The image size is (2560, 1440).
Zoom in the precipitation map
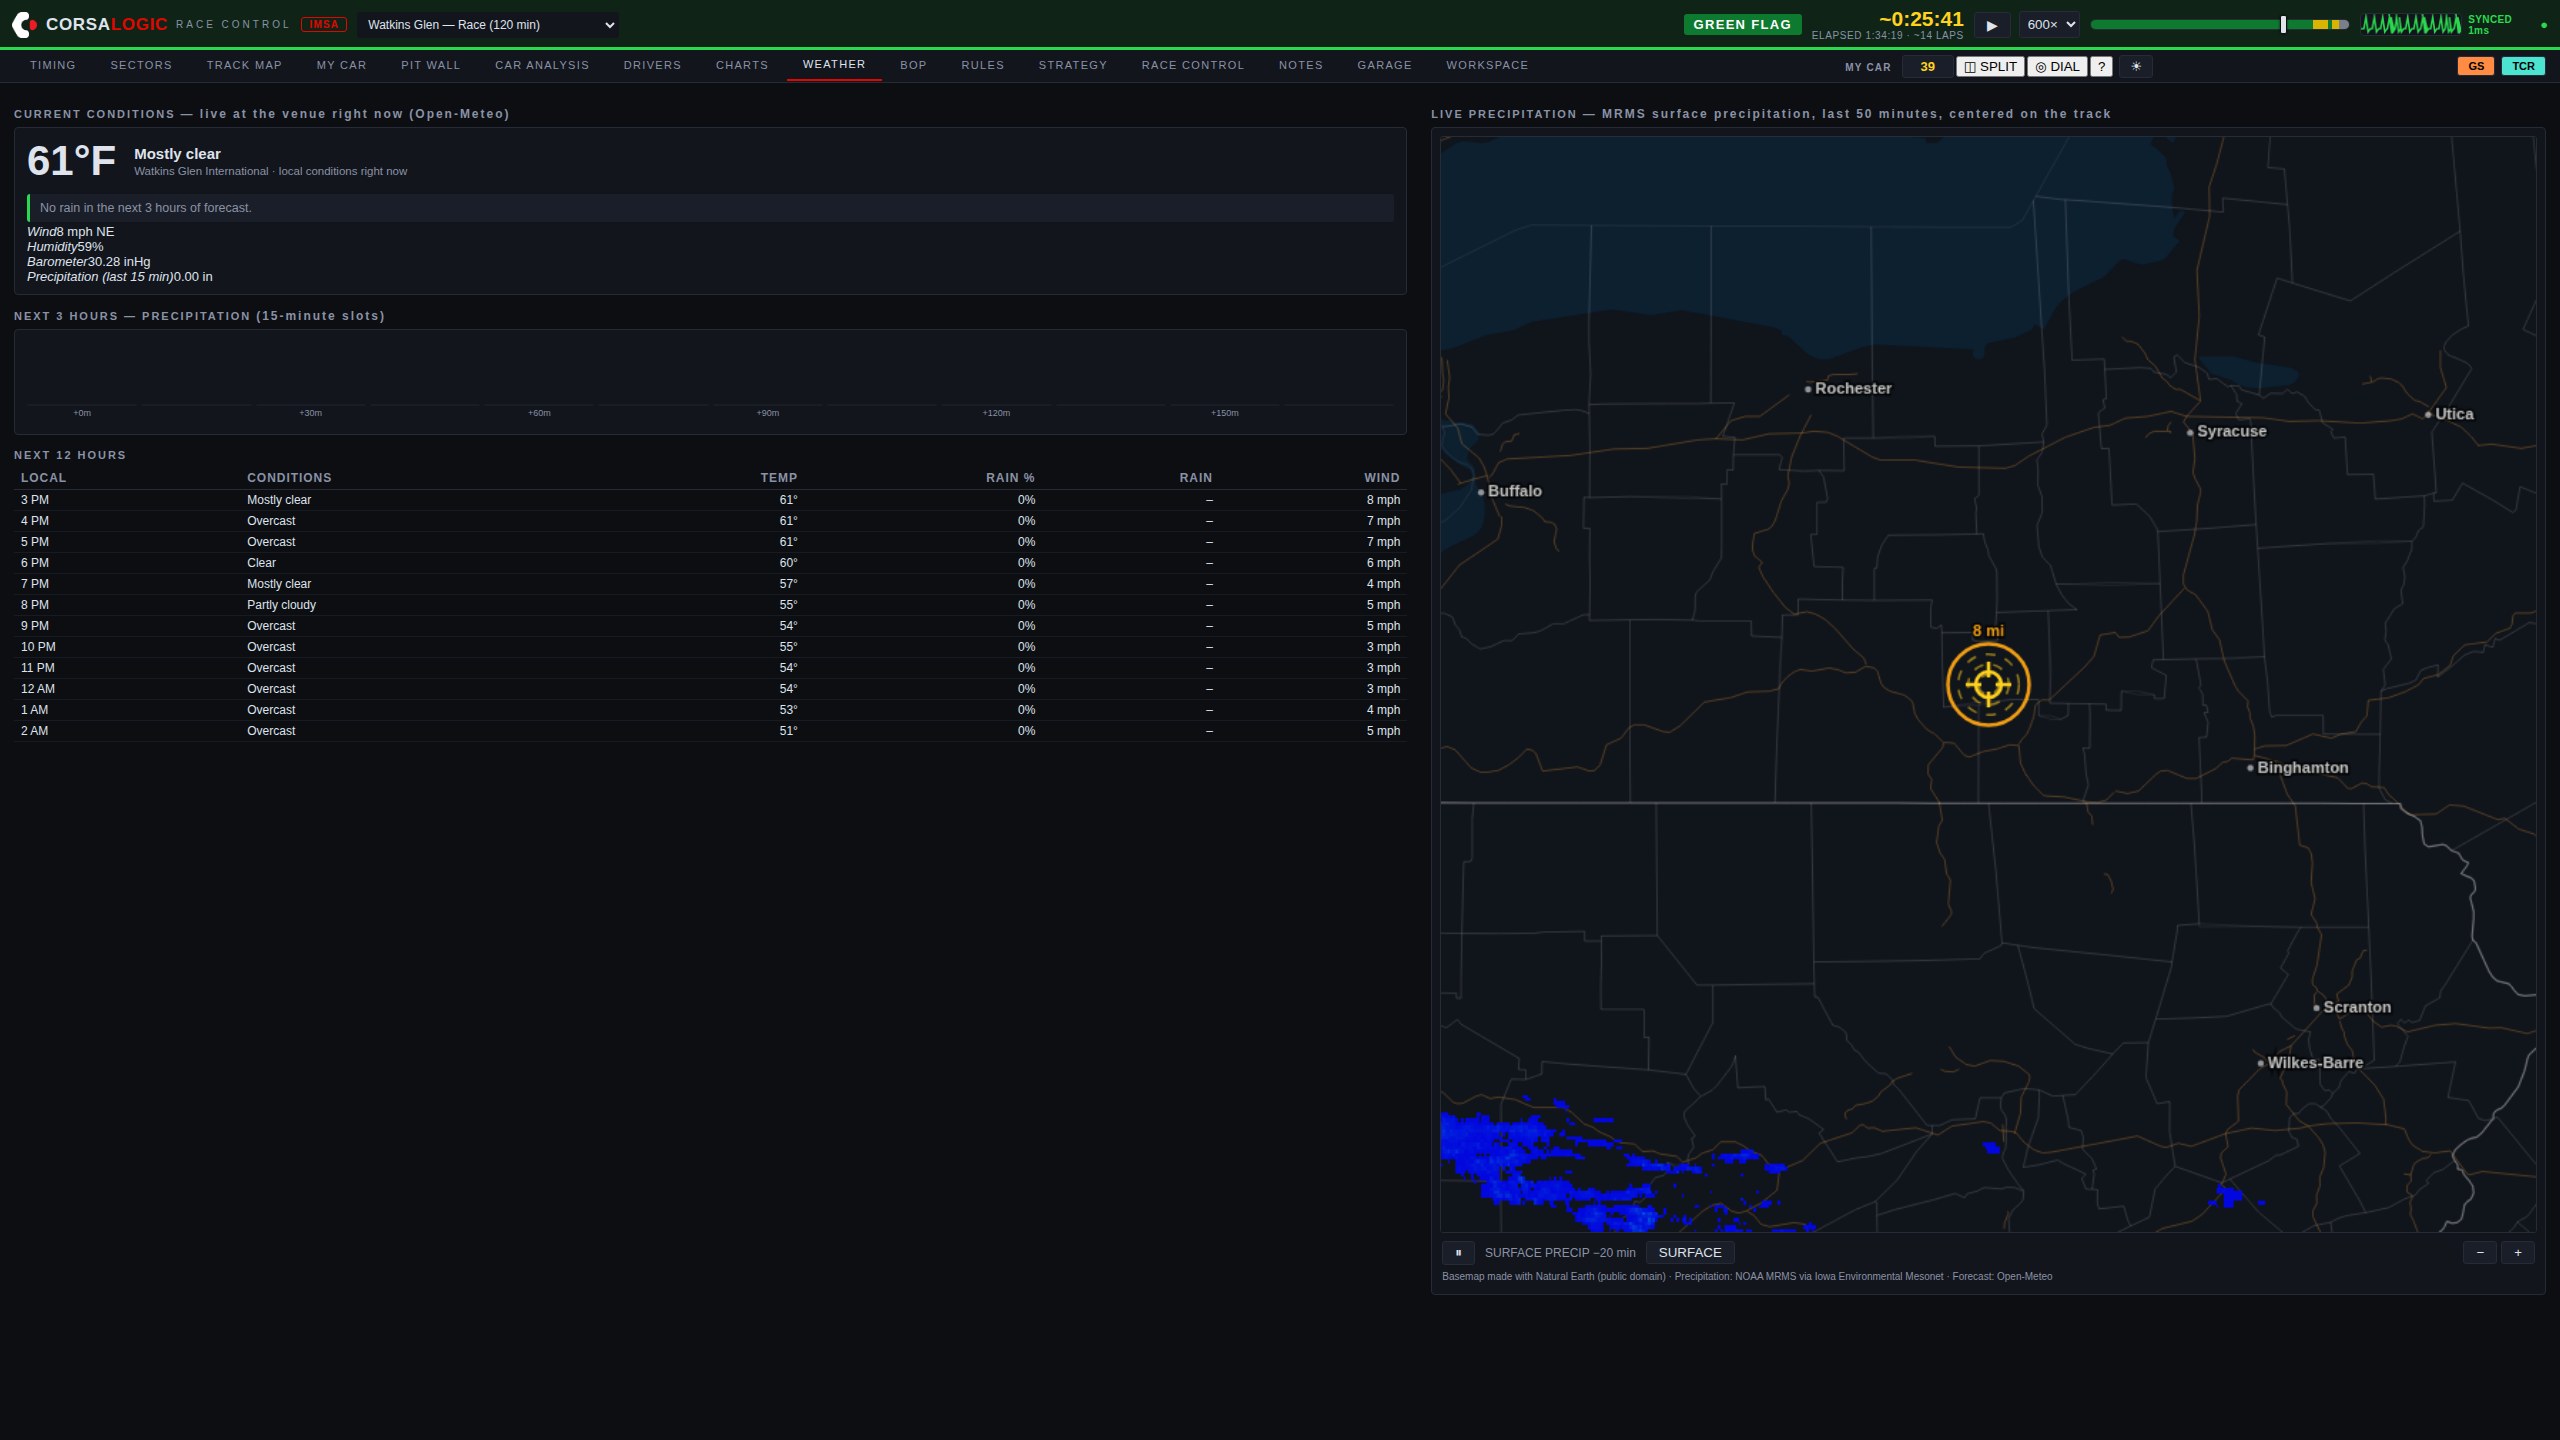click(x=2518, y=1253)
